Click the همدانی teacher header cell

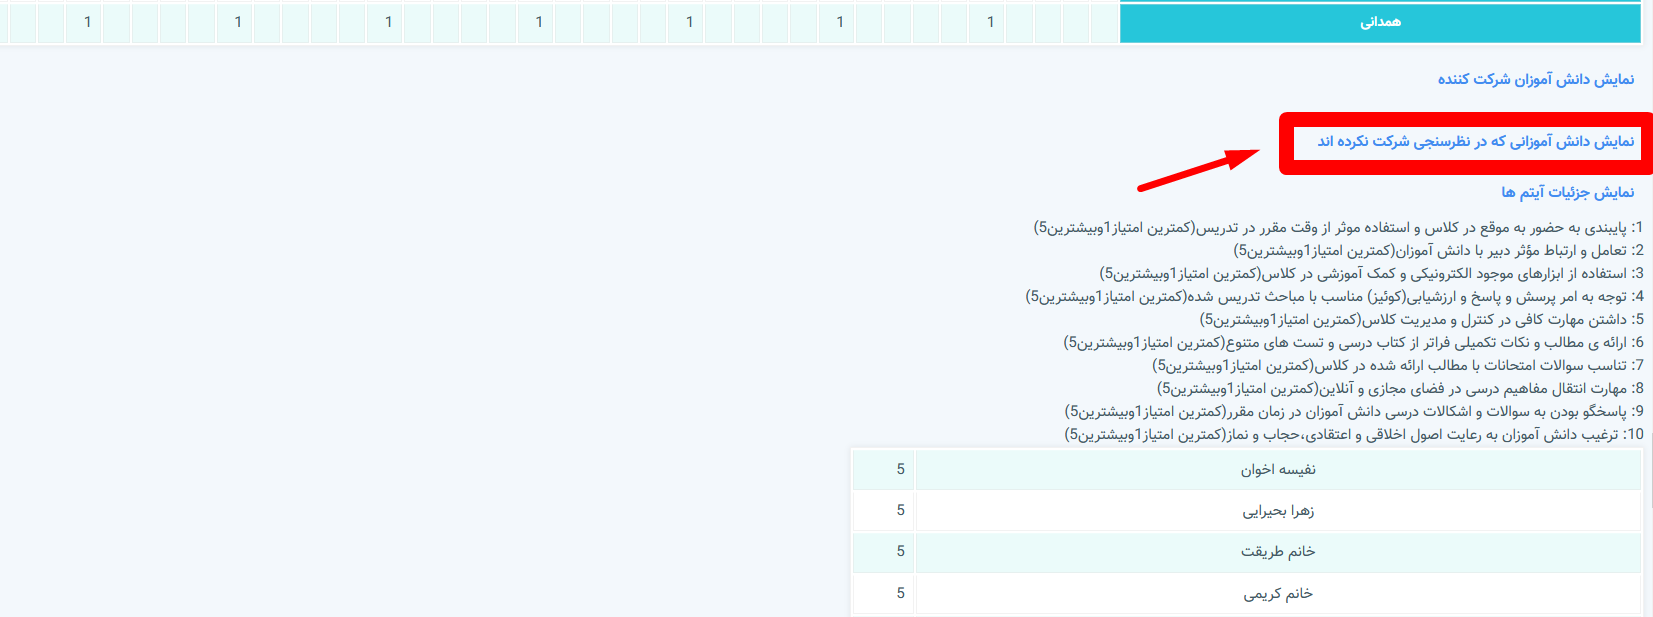click(1380, 22)
